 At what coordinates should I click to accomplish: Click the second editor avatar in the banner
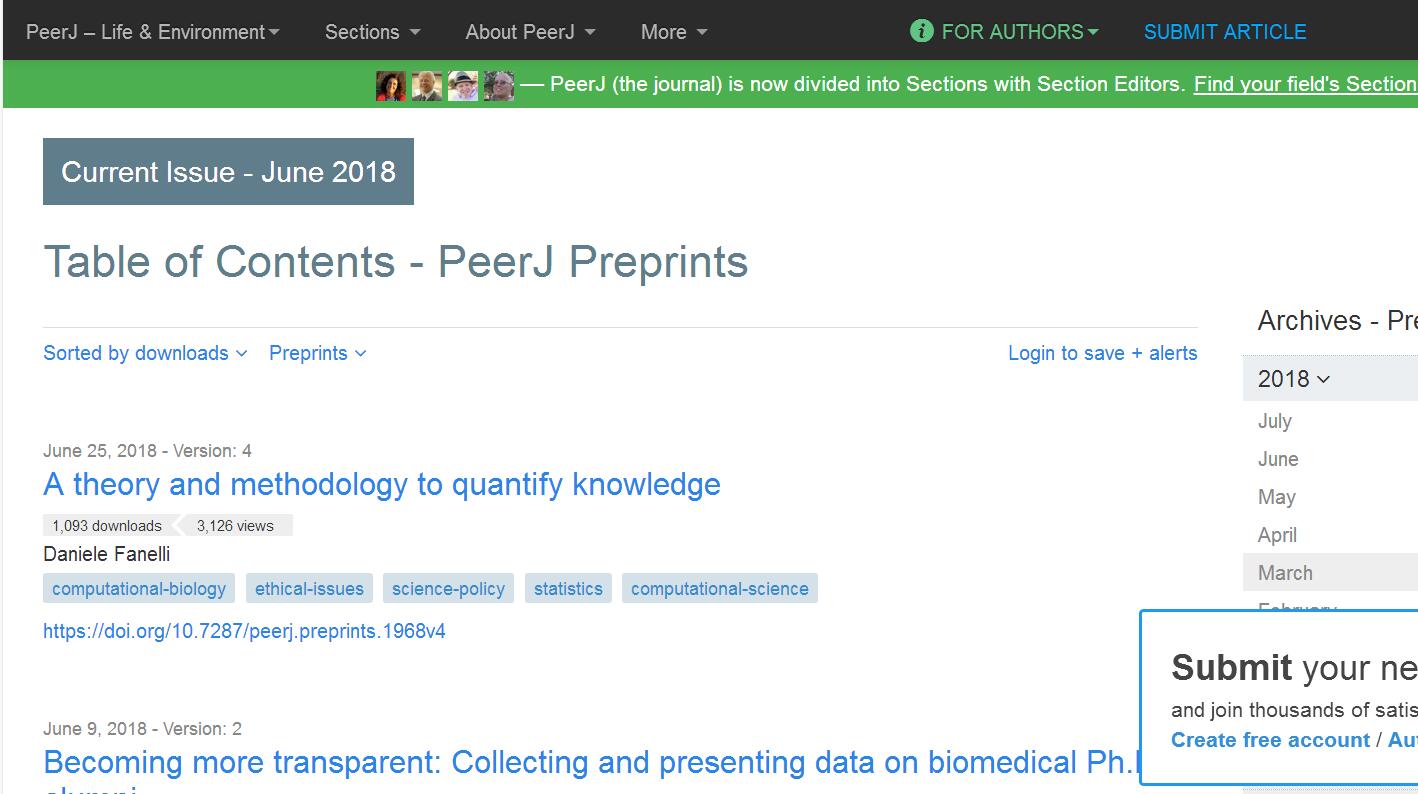[x=427, y=86]
